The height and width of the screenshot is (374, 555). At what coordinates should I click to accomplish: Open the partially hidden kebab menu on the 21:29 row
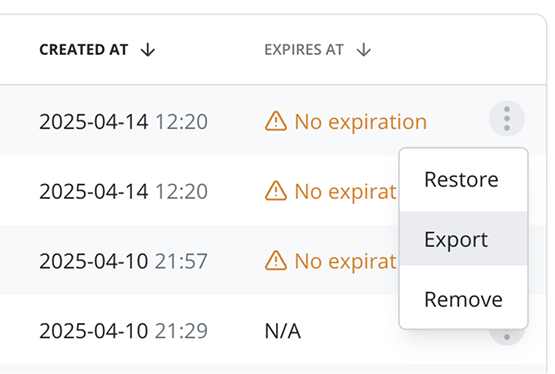[507, 336]
